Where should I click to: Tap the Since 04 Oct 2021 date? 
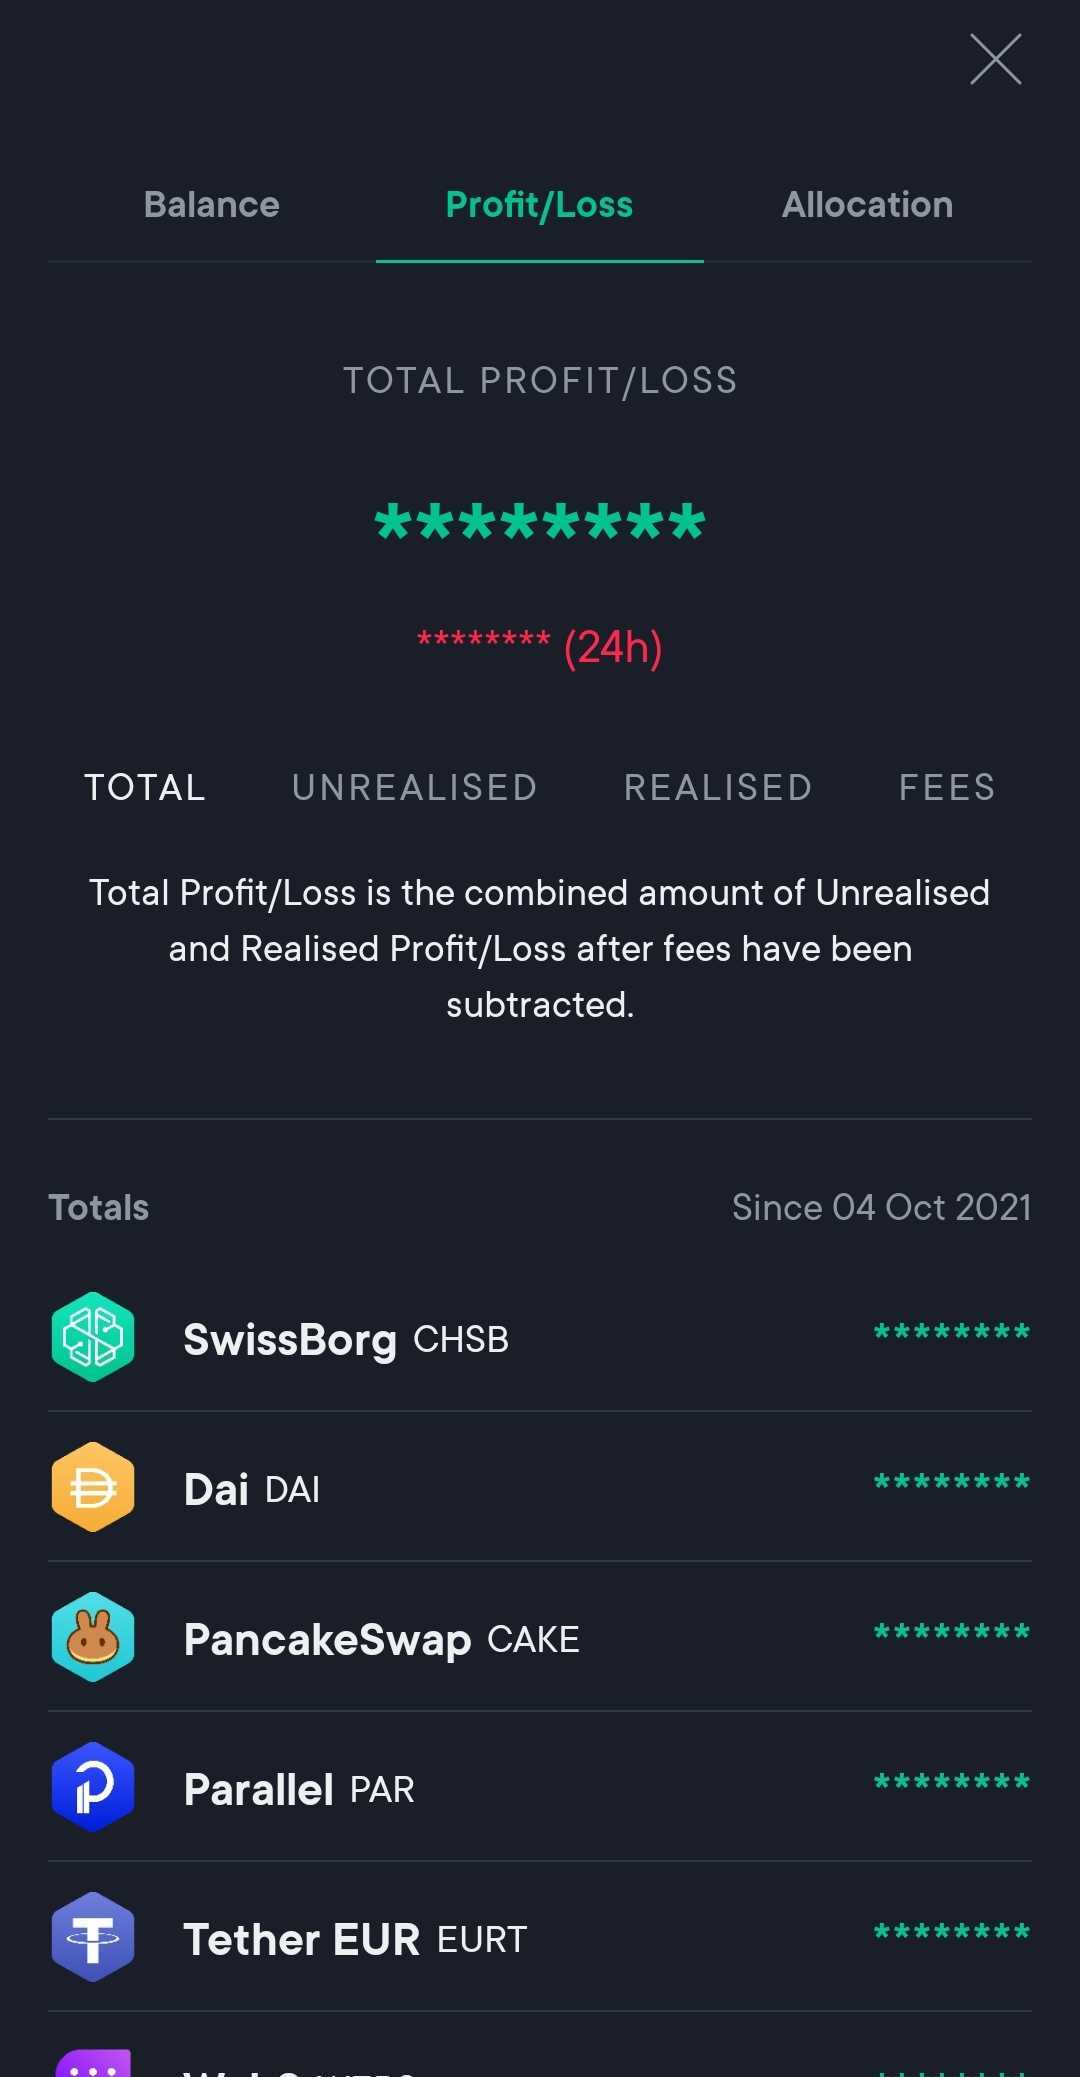click(x=881, y=1208)
